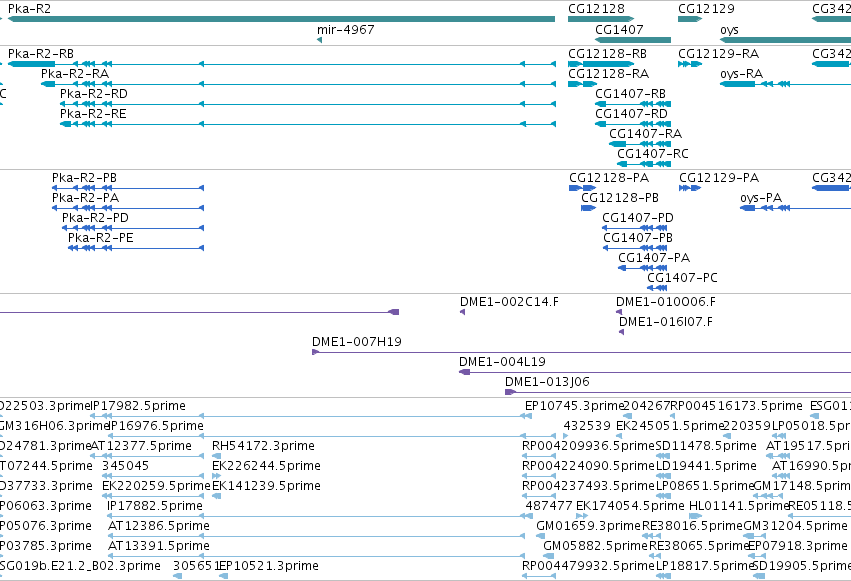
Task: Click protein Pka-R2-PB label
Action: click(x=85, y=178)
